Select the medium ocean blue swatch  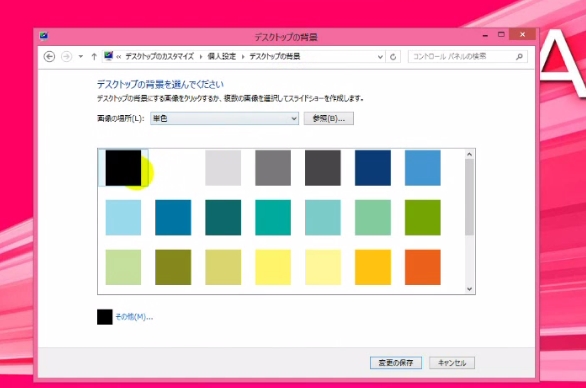[x=173, y=218]
